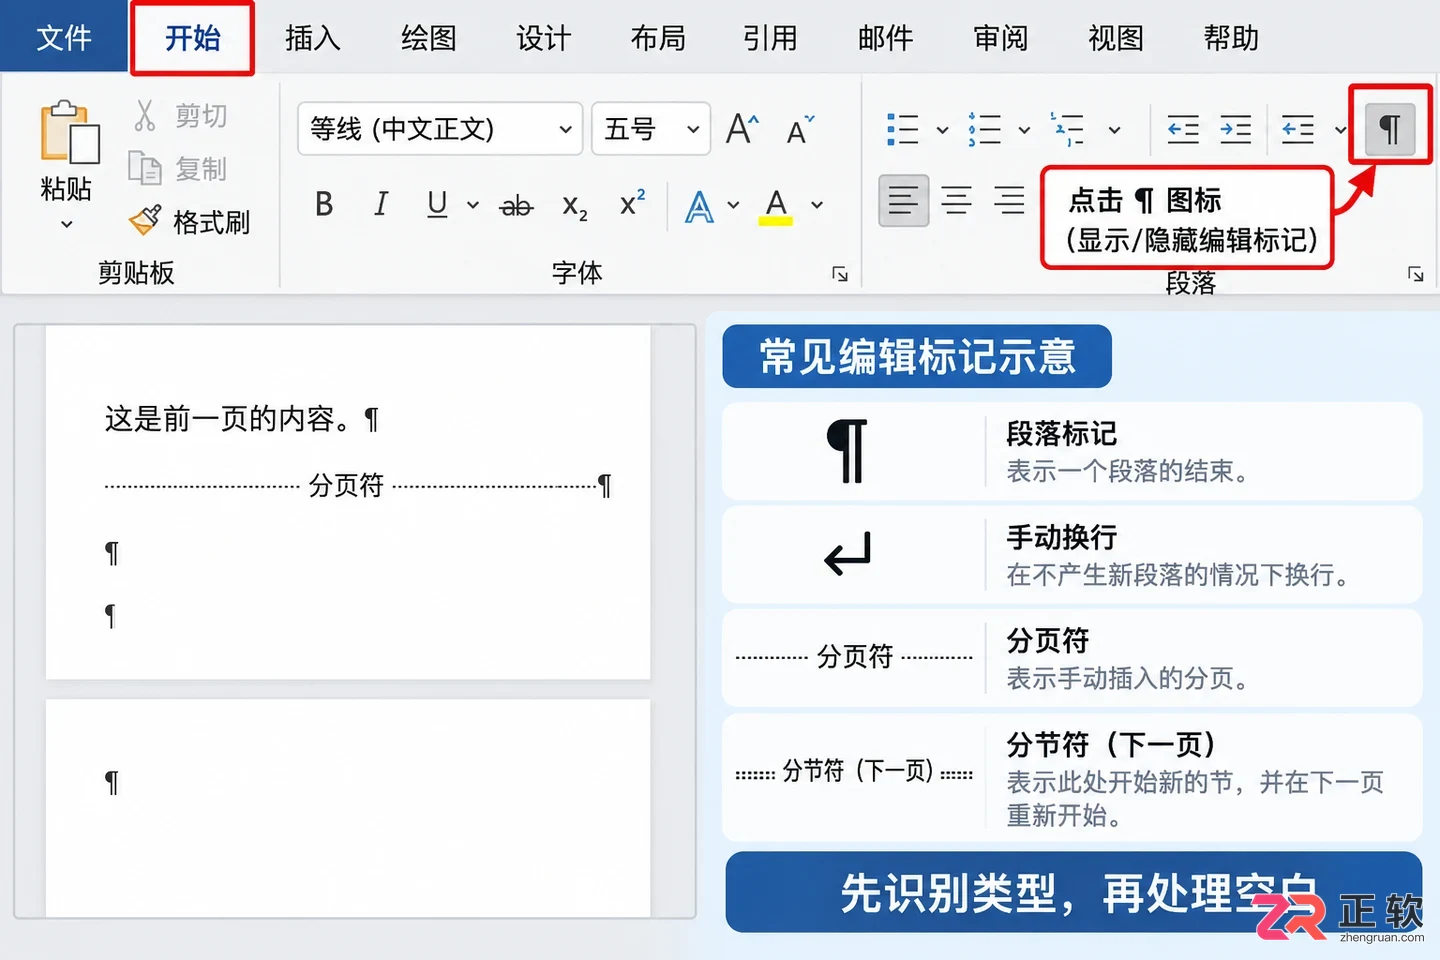Viewport: 1440px width, 960px height.
Task: Switch to the 审阅 (Review) tab
Action: [x=1001, y=38]
